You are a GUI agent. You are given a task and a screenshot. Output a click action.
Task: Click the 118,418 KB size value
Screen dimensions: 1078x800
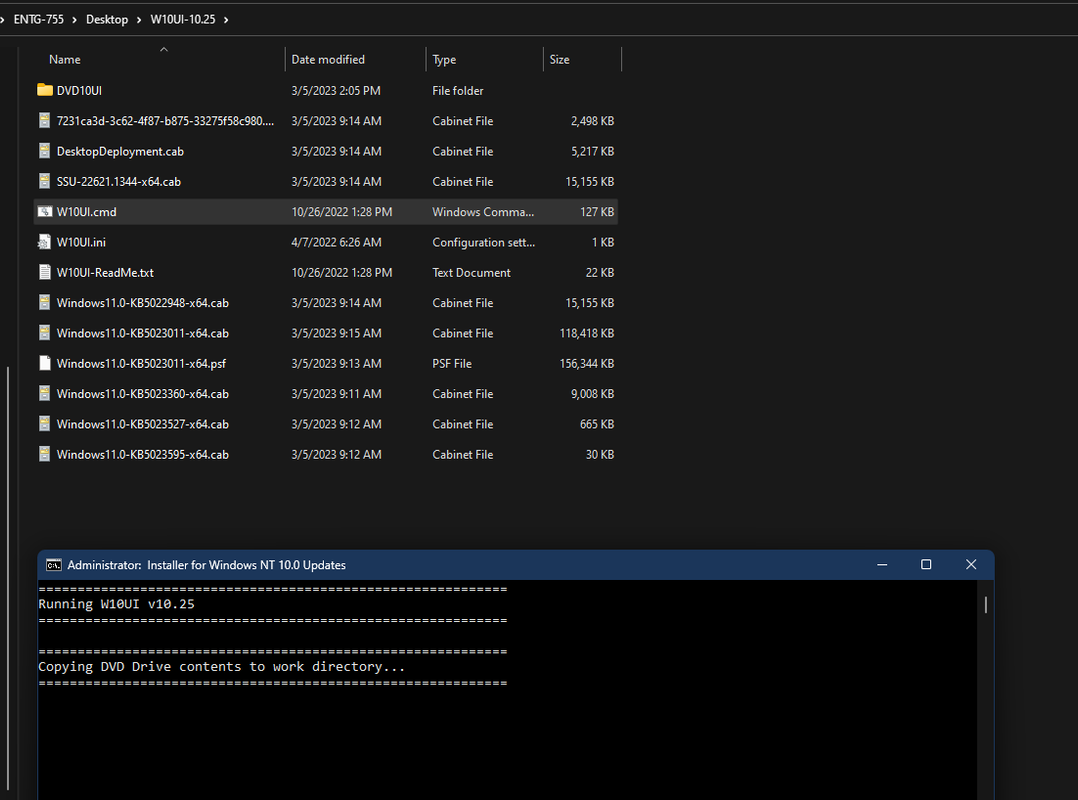pyautogui.click(x=586, y=333)
